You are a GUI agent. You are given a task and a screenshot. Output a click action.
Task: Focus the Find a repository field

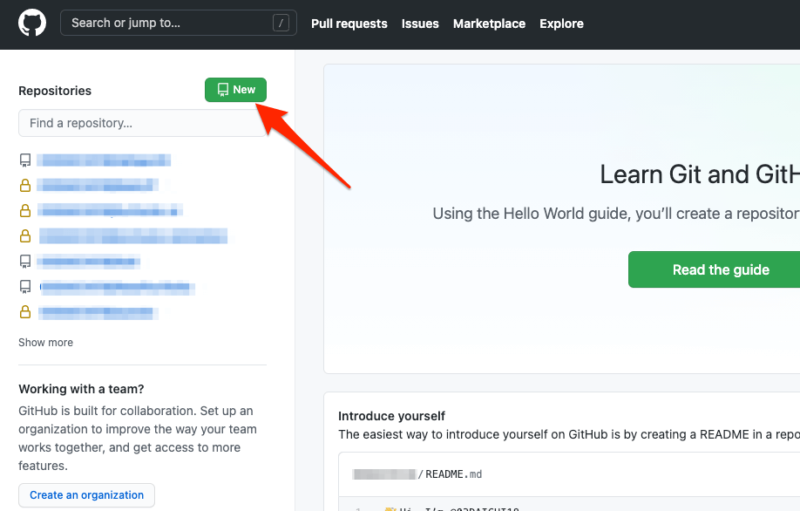[x=142, y=123]
